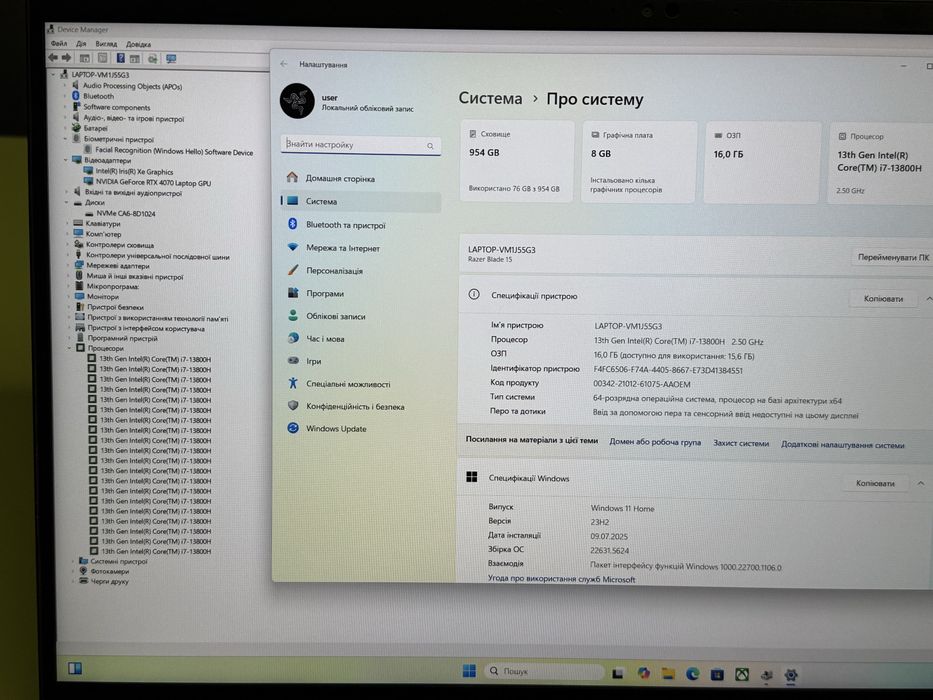Click the Scan for hardware changes monitor icon

[171, 58]
